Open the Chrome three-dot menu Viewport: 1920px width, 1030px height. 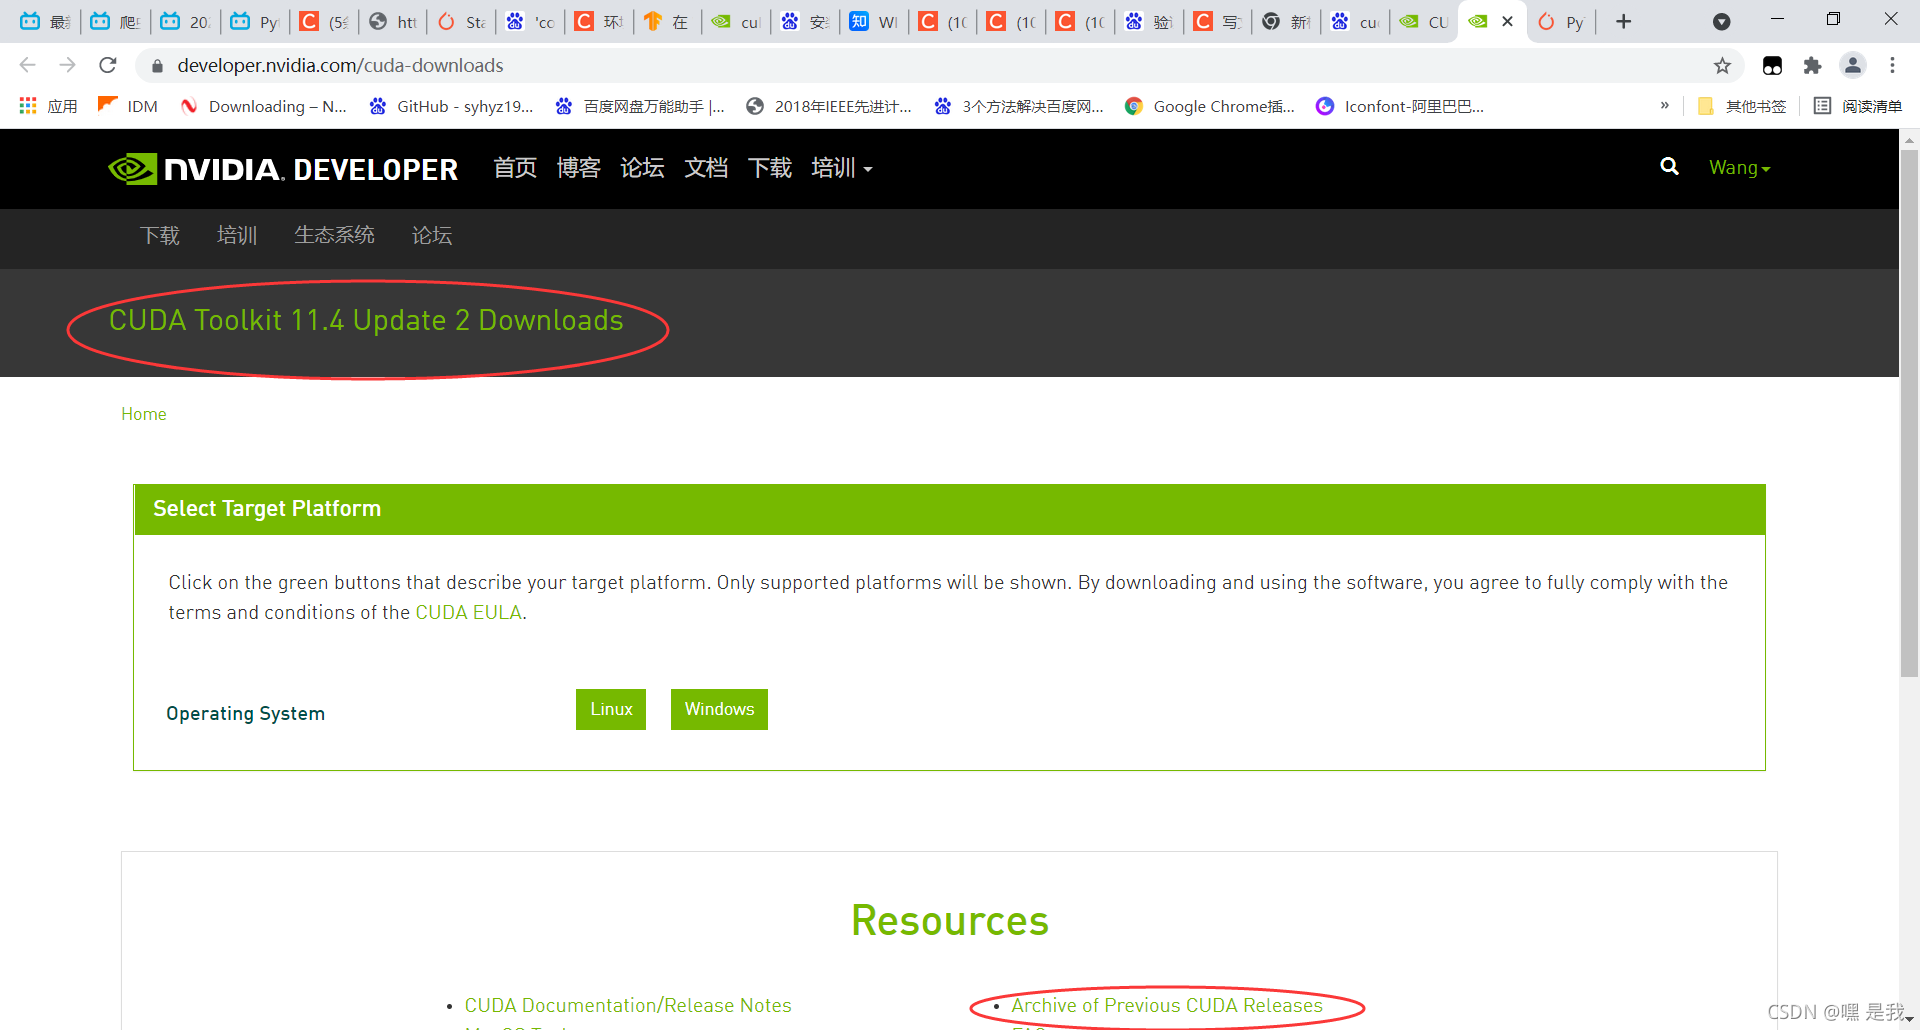tap(1892, 66)
